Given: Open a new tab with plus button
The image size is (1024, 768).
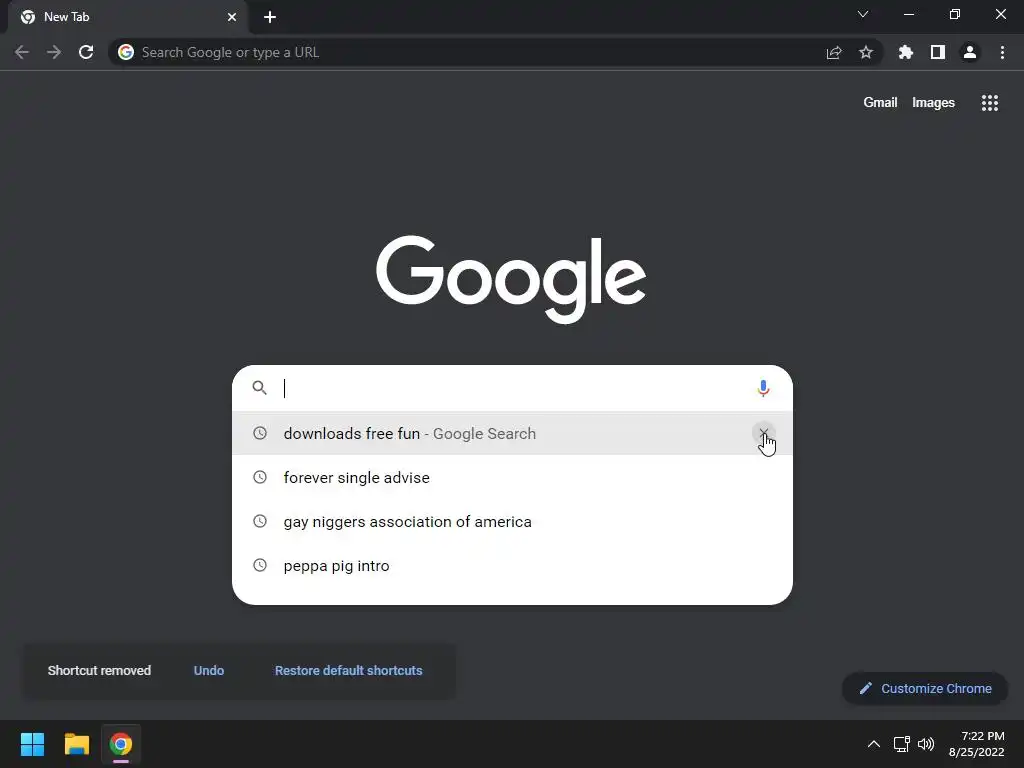Looking at the screenshot, I should point(270,17).
